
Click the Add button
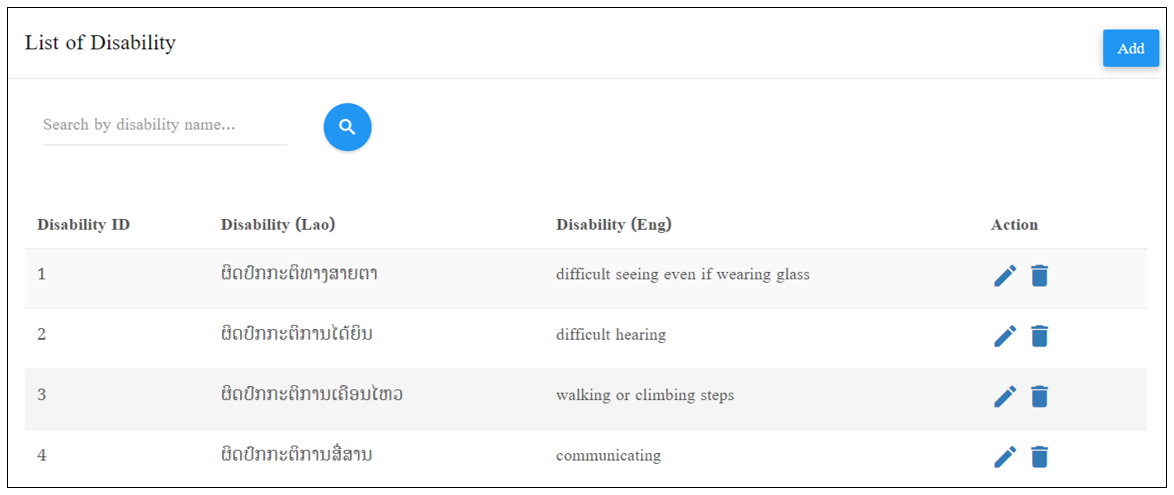[1131, 49]
